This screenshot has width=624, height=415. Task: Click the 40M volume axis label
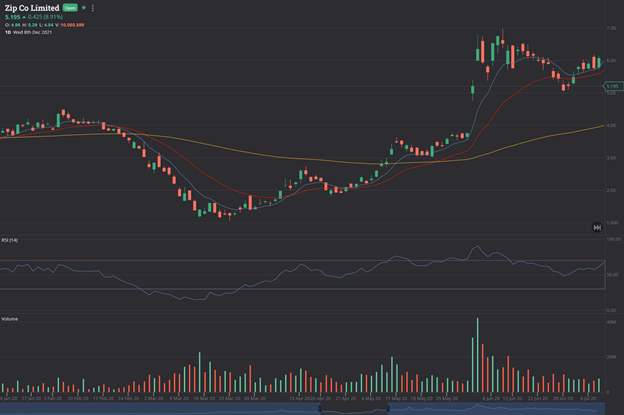pyautogui.click(x=611, y=322)
